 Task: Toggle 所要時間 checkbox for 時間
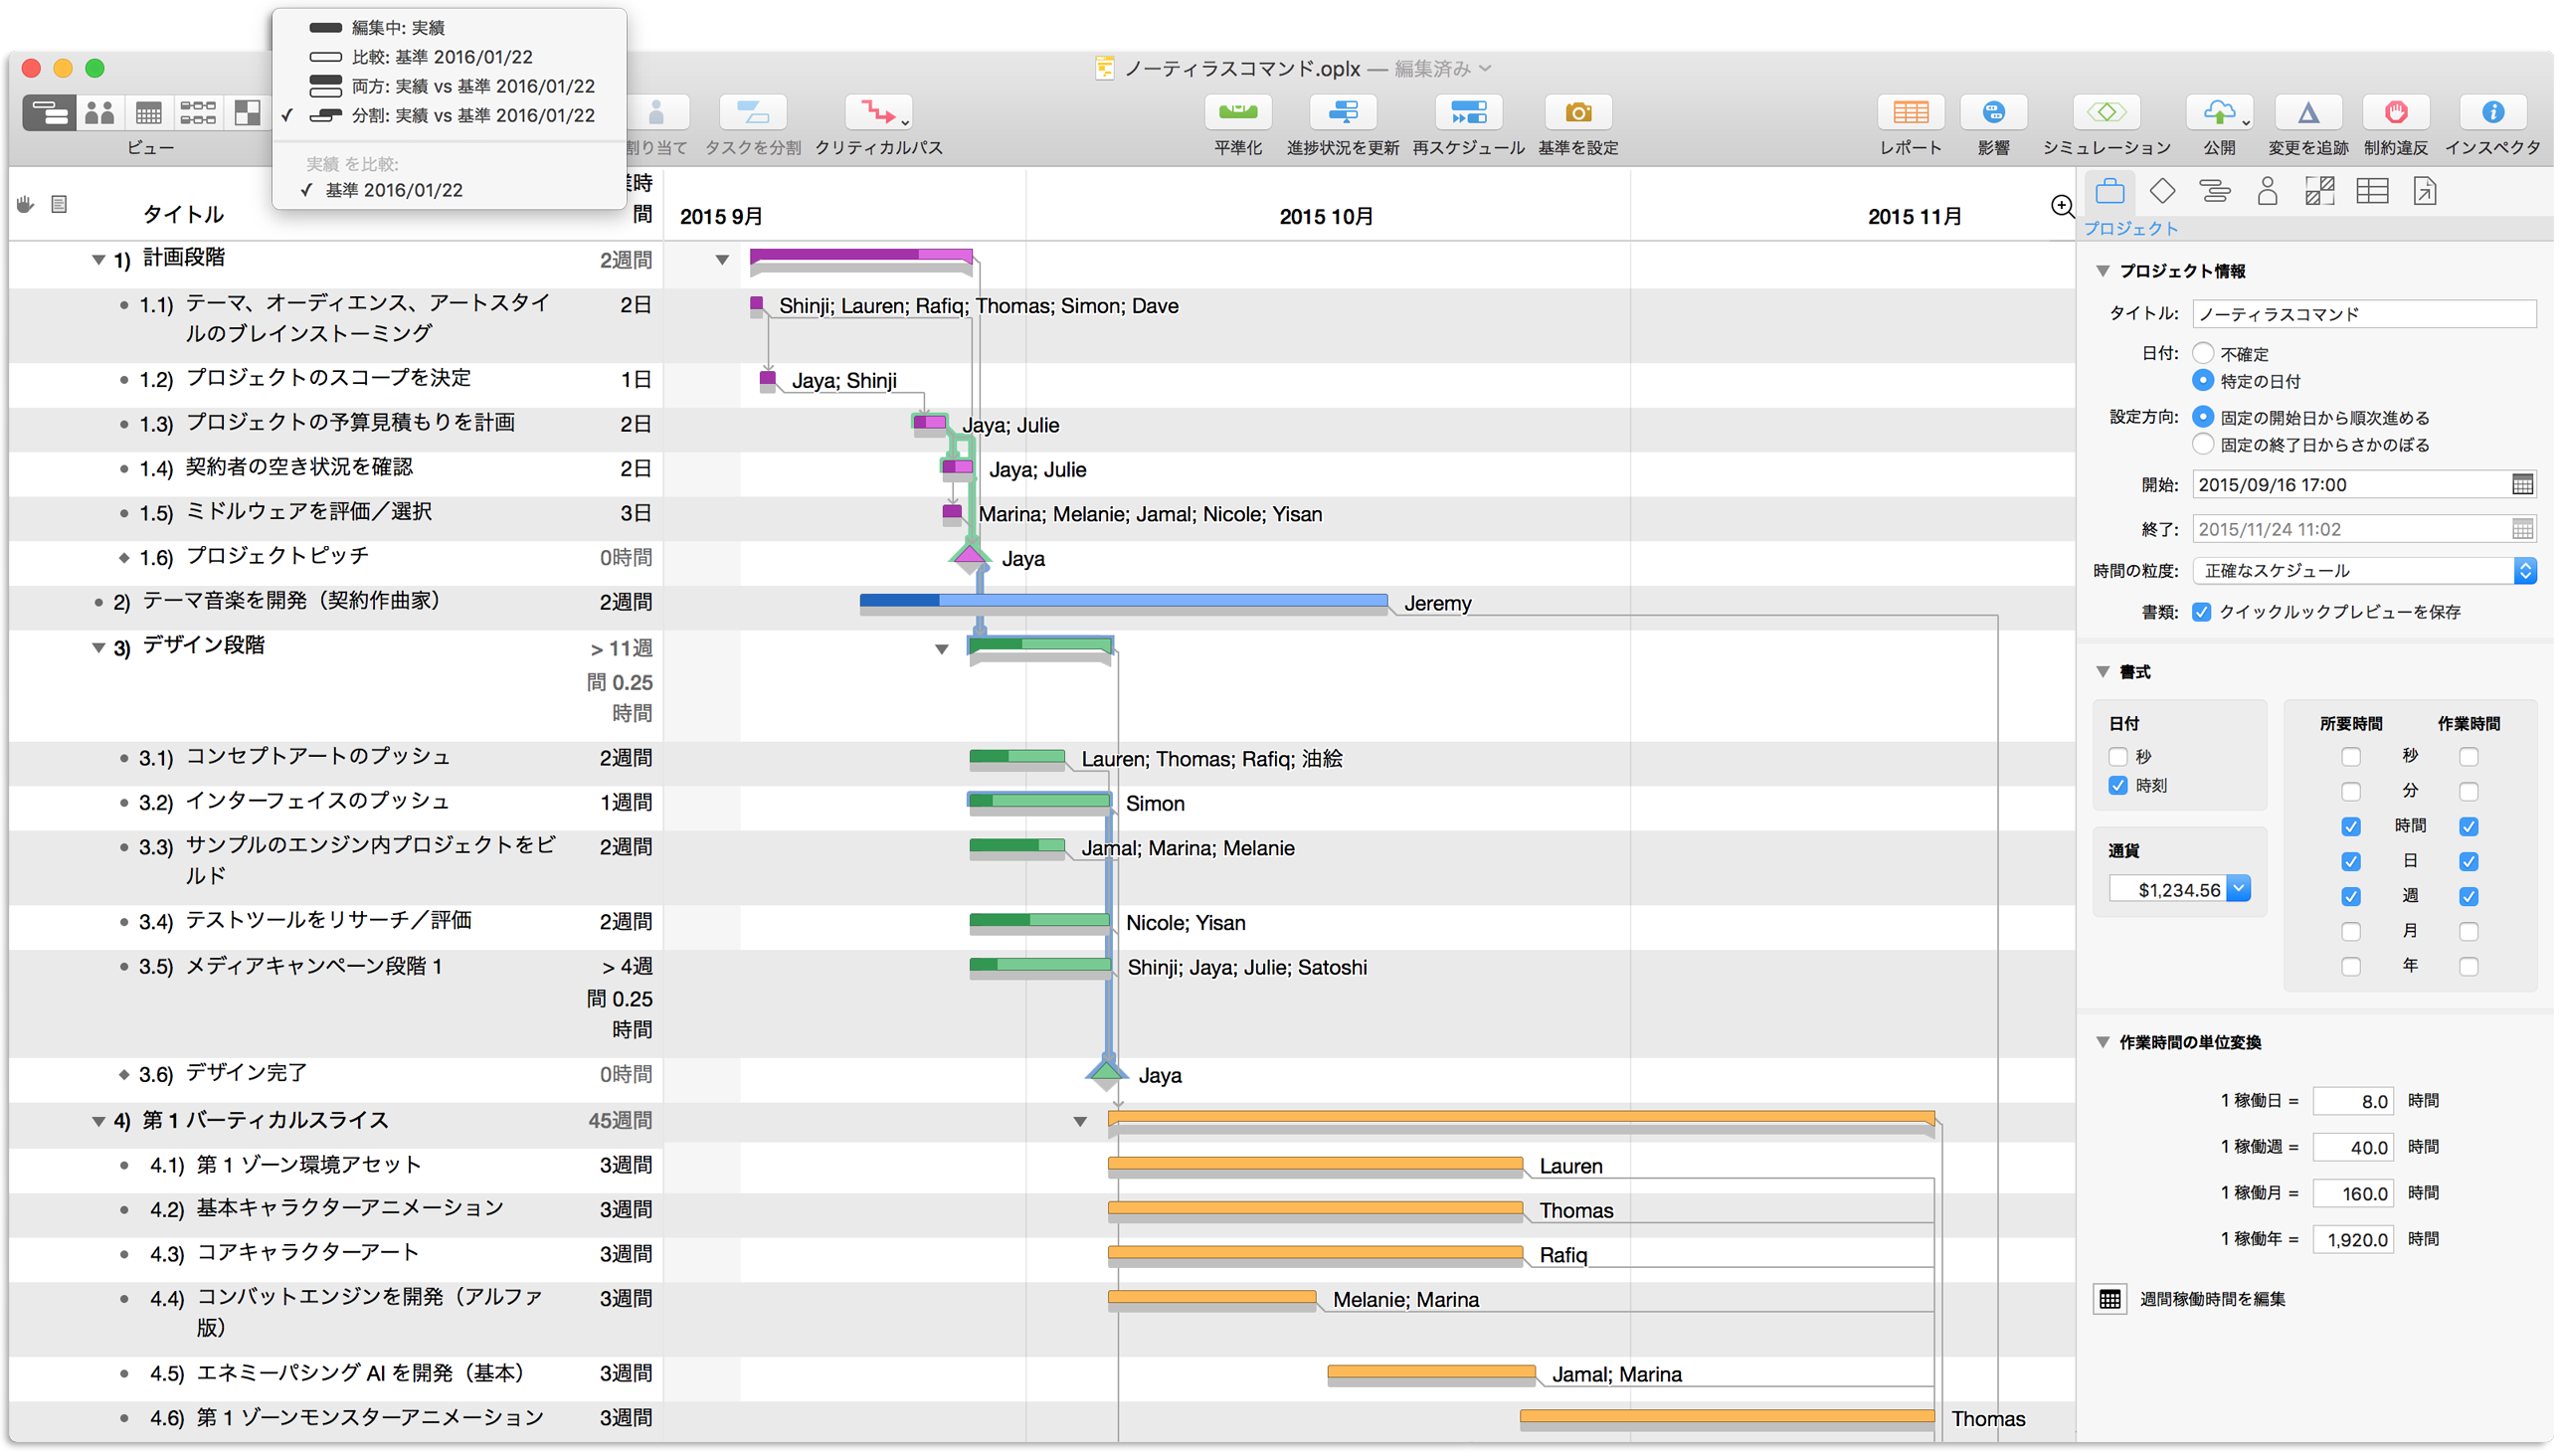(x=2350, y=826)
